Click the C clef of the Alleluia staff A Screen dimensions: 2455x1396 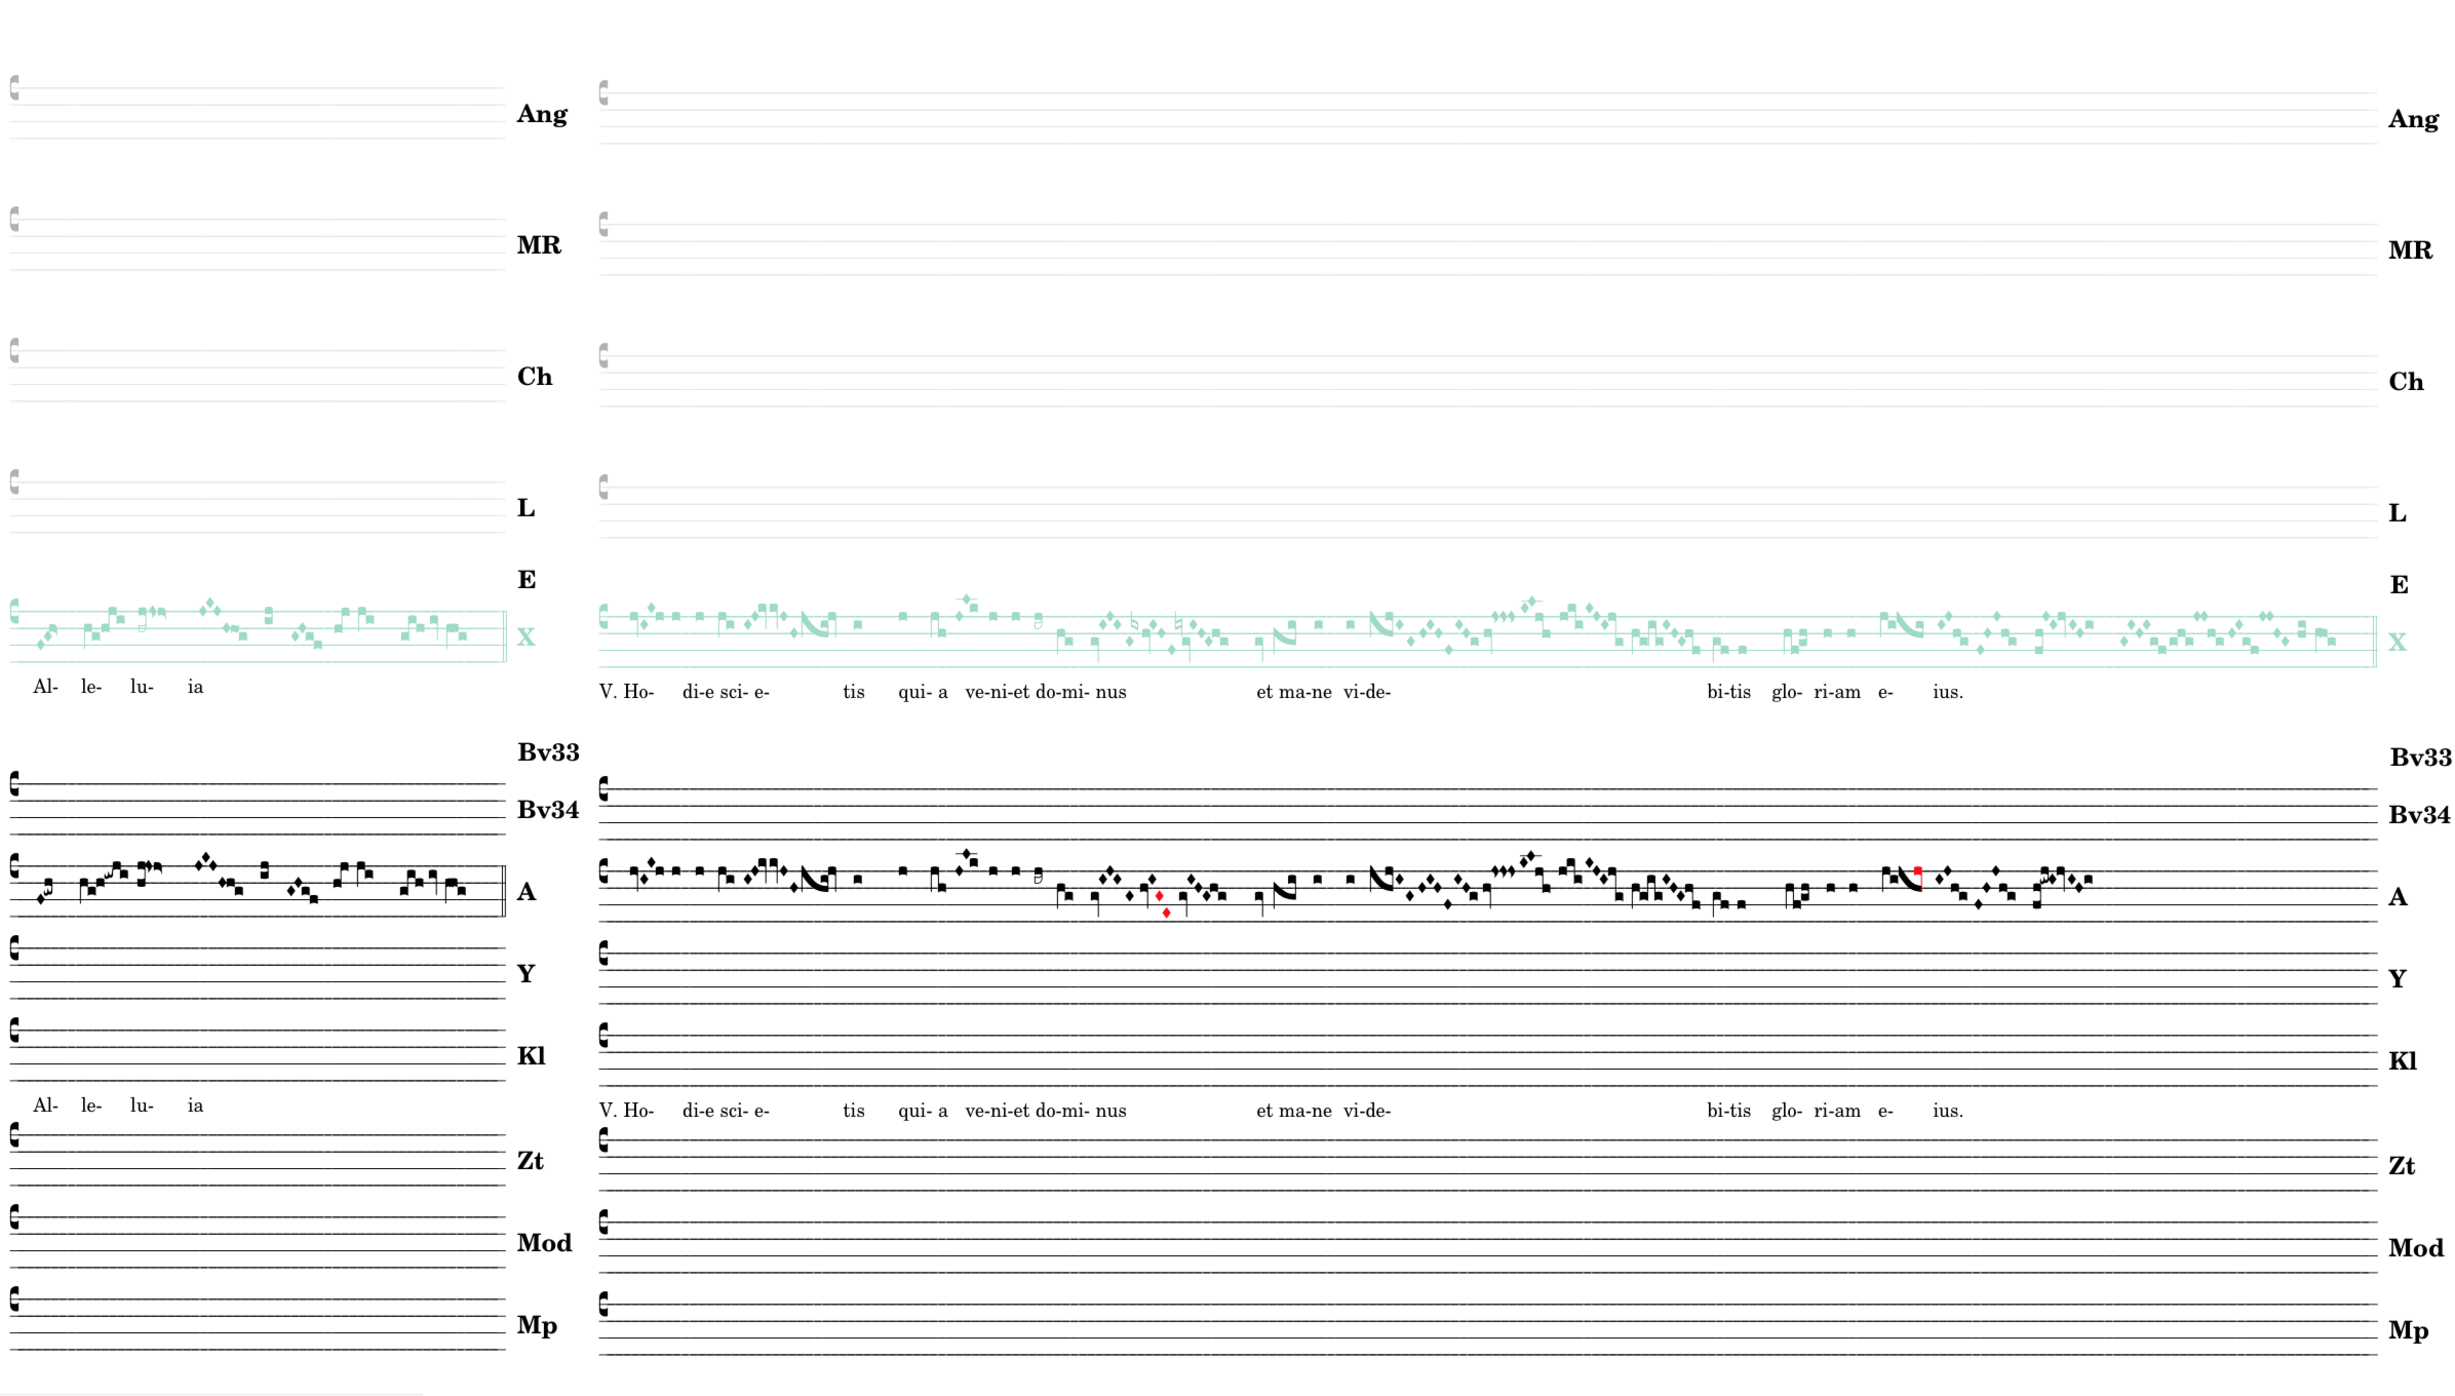coord(15,866)
